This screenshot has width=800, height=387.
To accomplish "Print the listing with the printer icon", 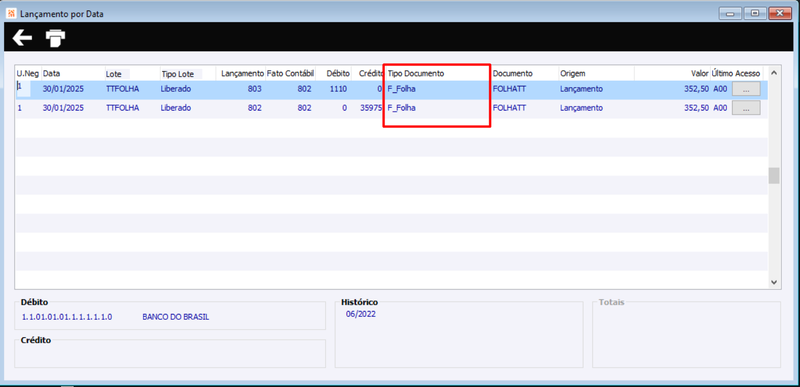I will click(x=56, y=38).
